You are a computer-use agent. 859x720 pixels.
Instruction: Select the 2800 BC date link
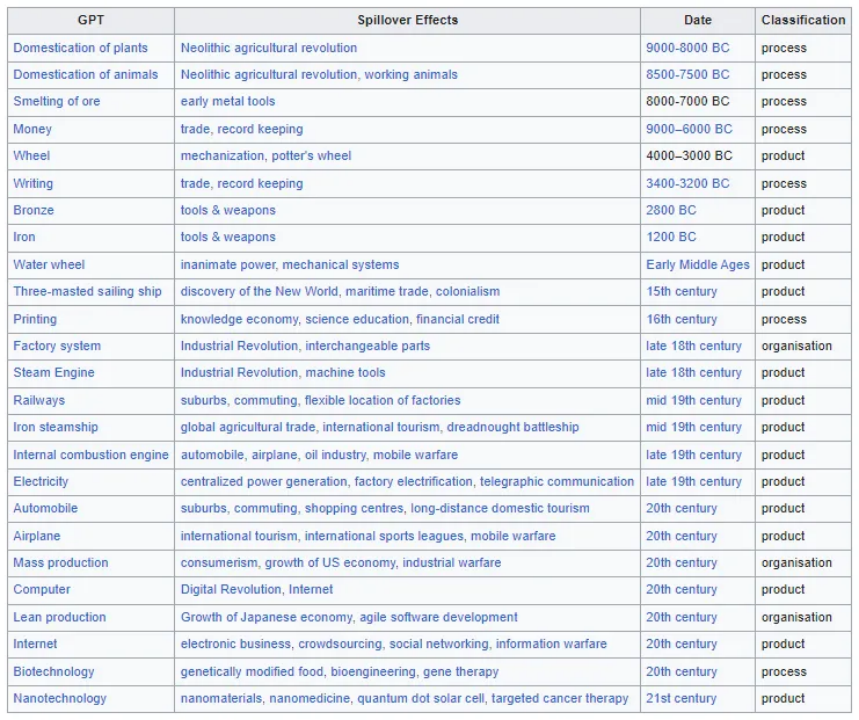671,210
